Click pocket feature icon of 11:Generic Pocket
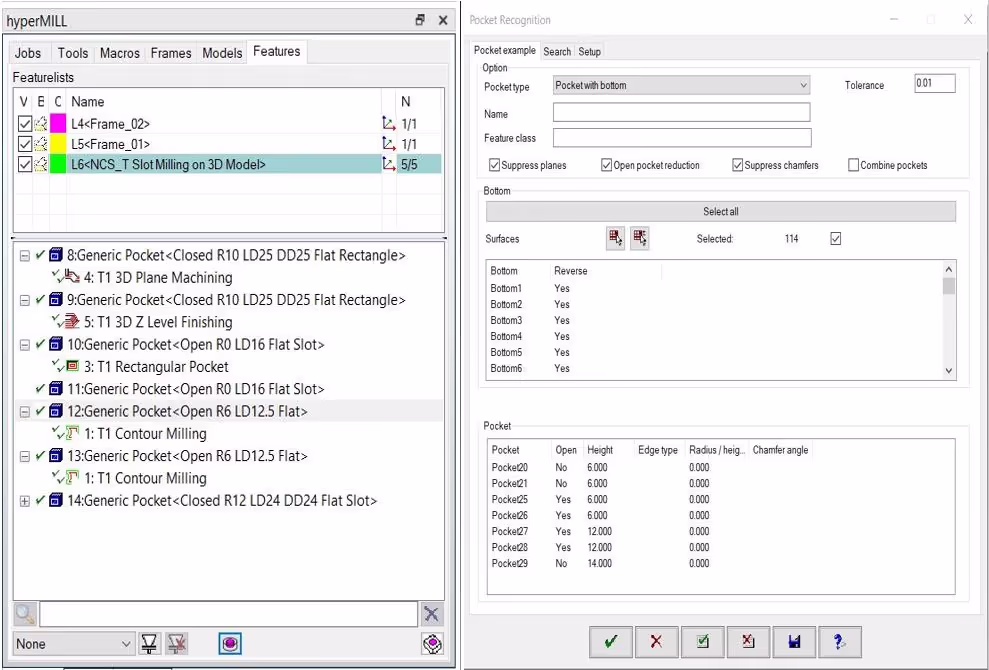The width and height of the screenshot is (989, 670). click(x=56, y=389)
